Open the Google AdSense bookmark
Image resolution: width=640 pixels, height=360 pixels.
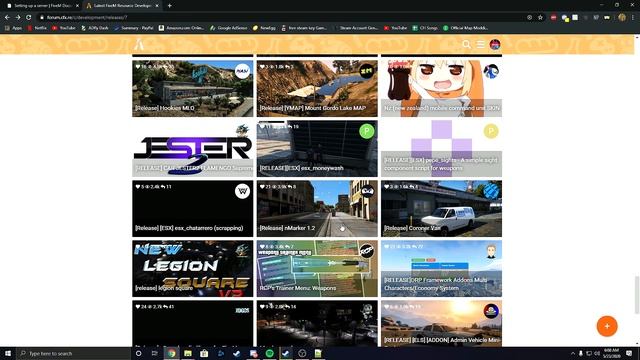(229, 28)
